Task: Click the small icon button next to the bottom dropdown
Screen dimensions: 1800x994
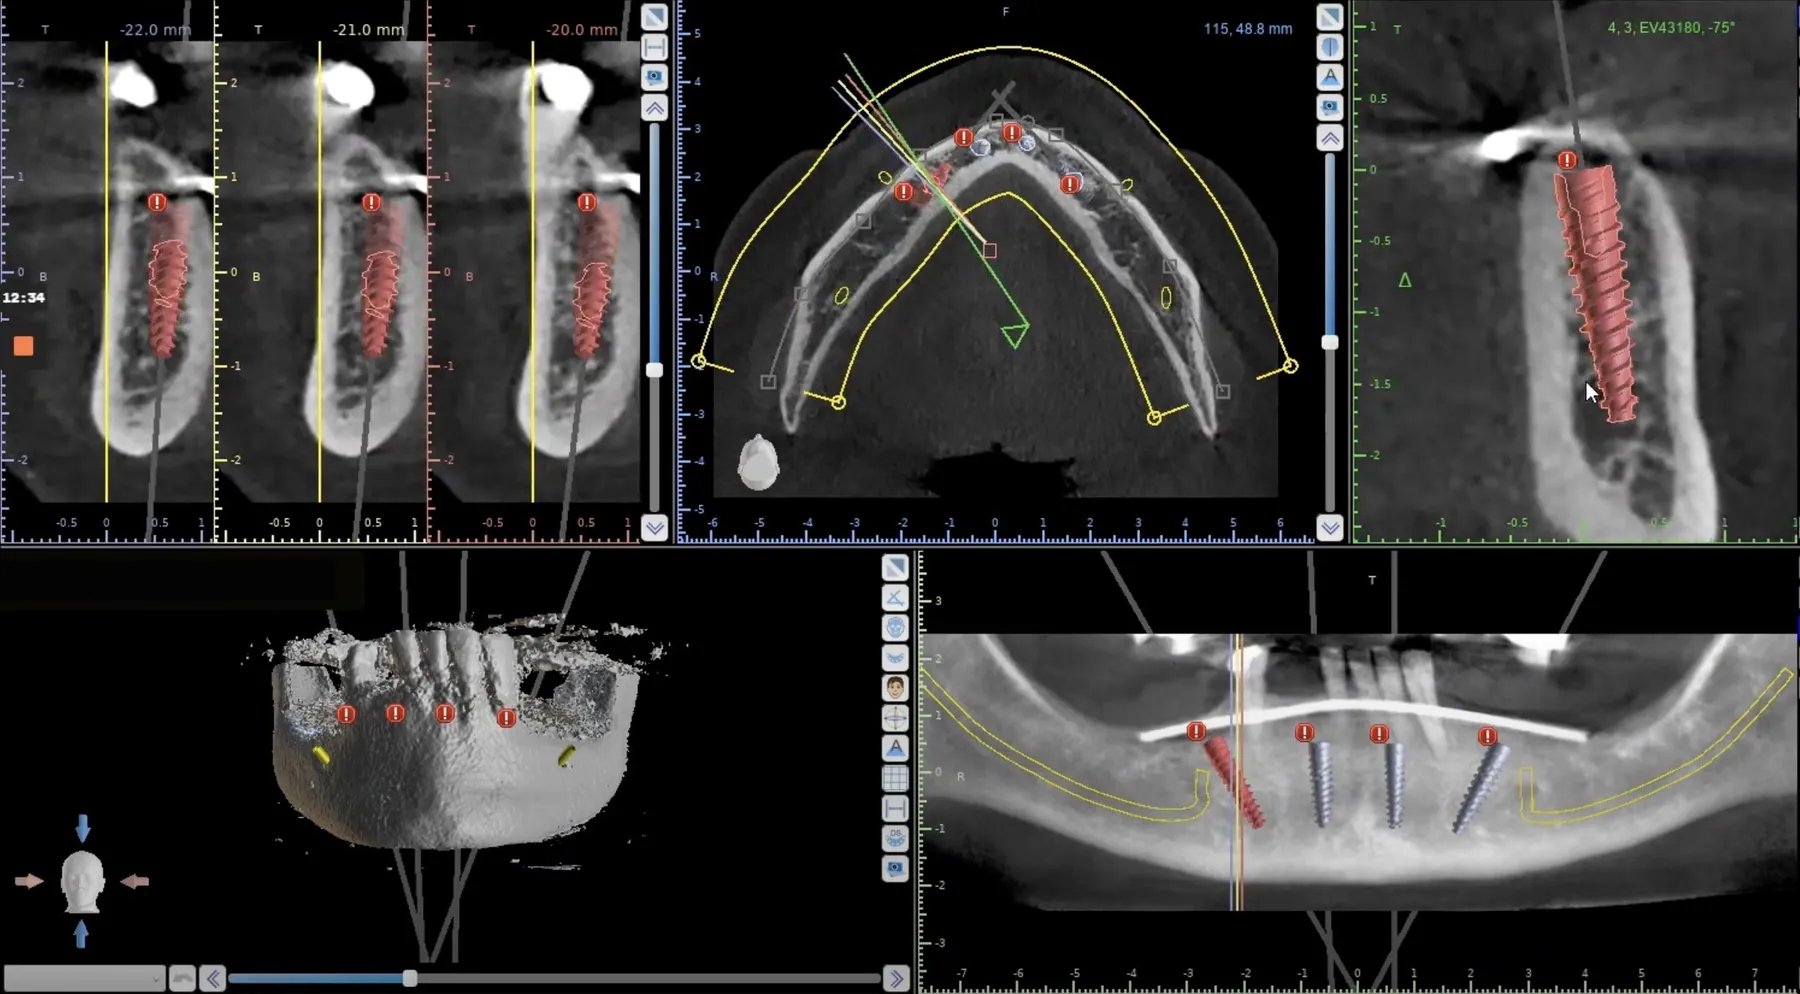Action: tap(182, 978)
